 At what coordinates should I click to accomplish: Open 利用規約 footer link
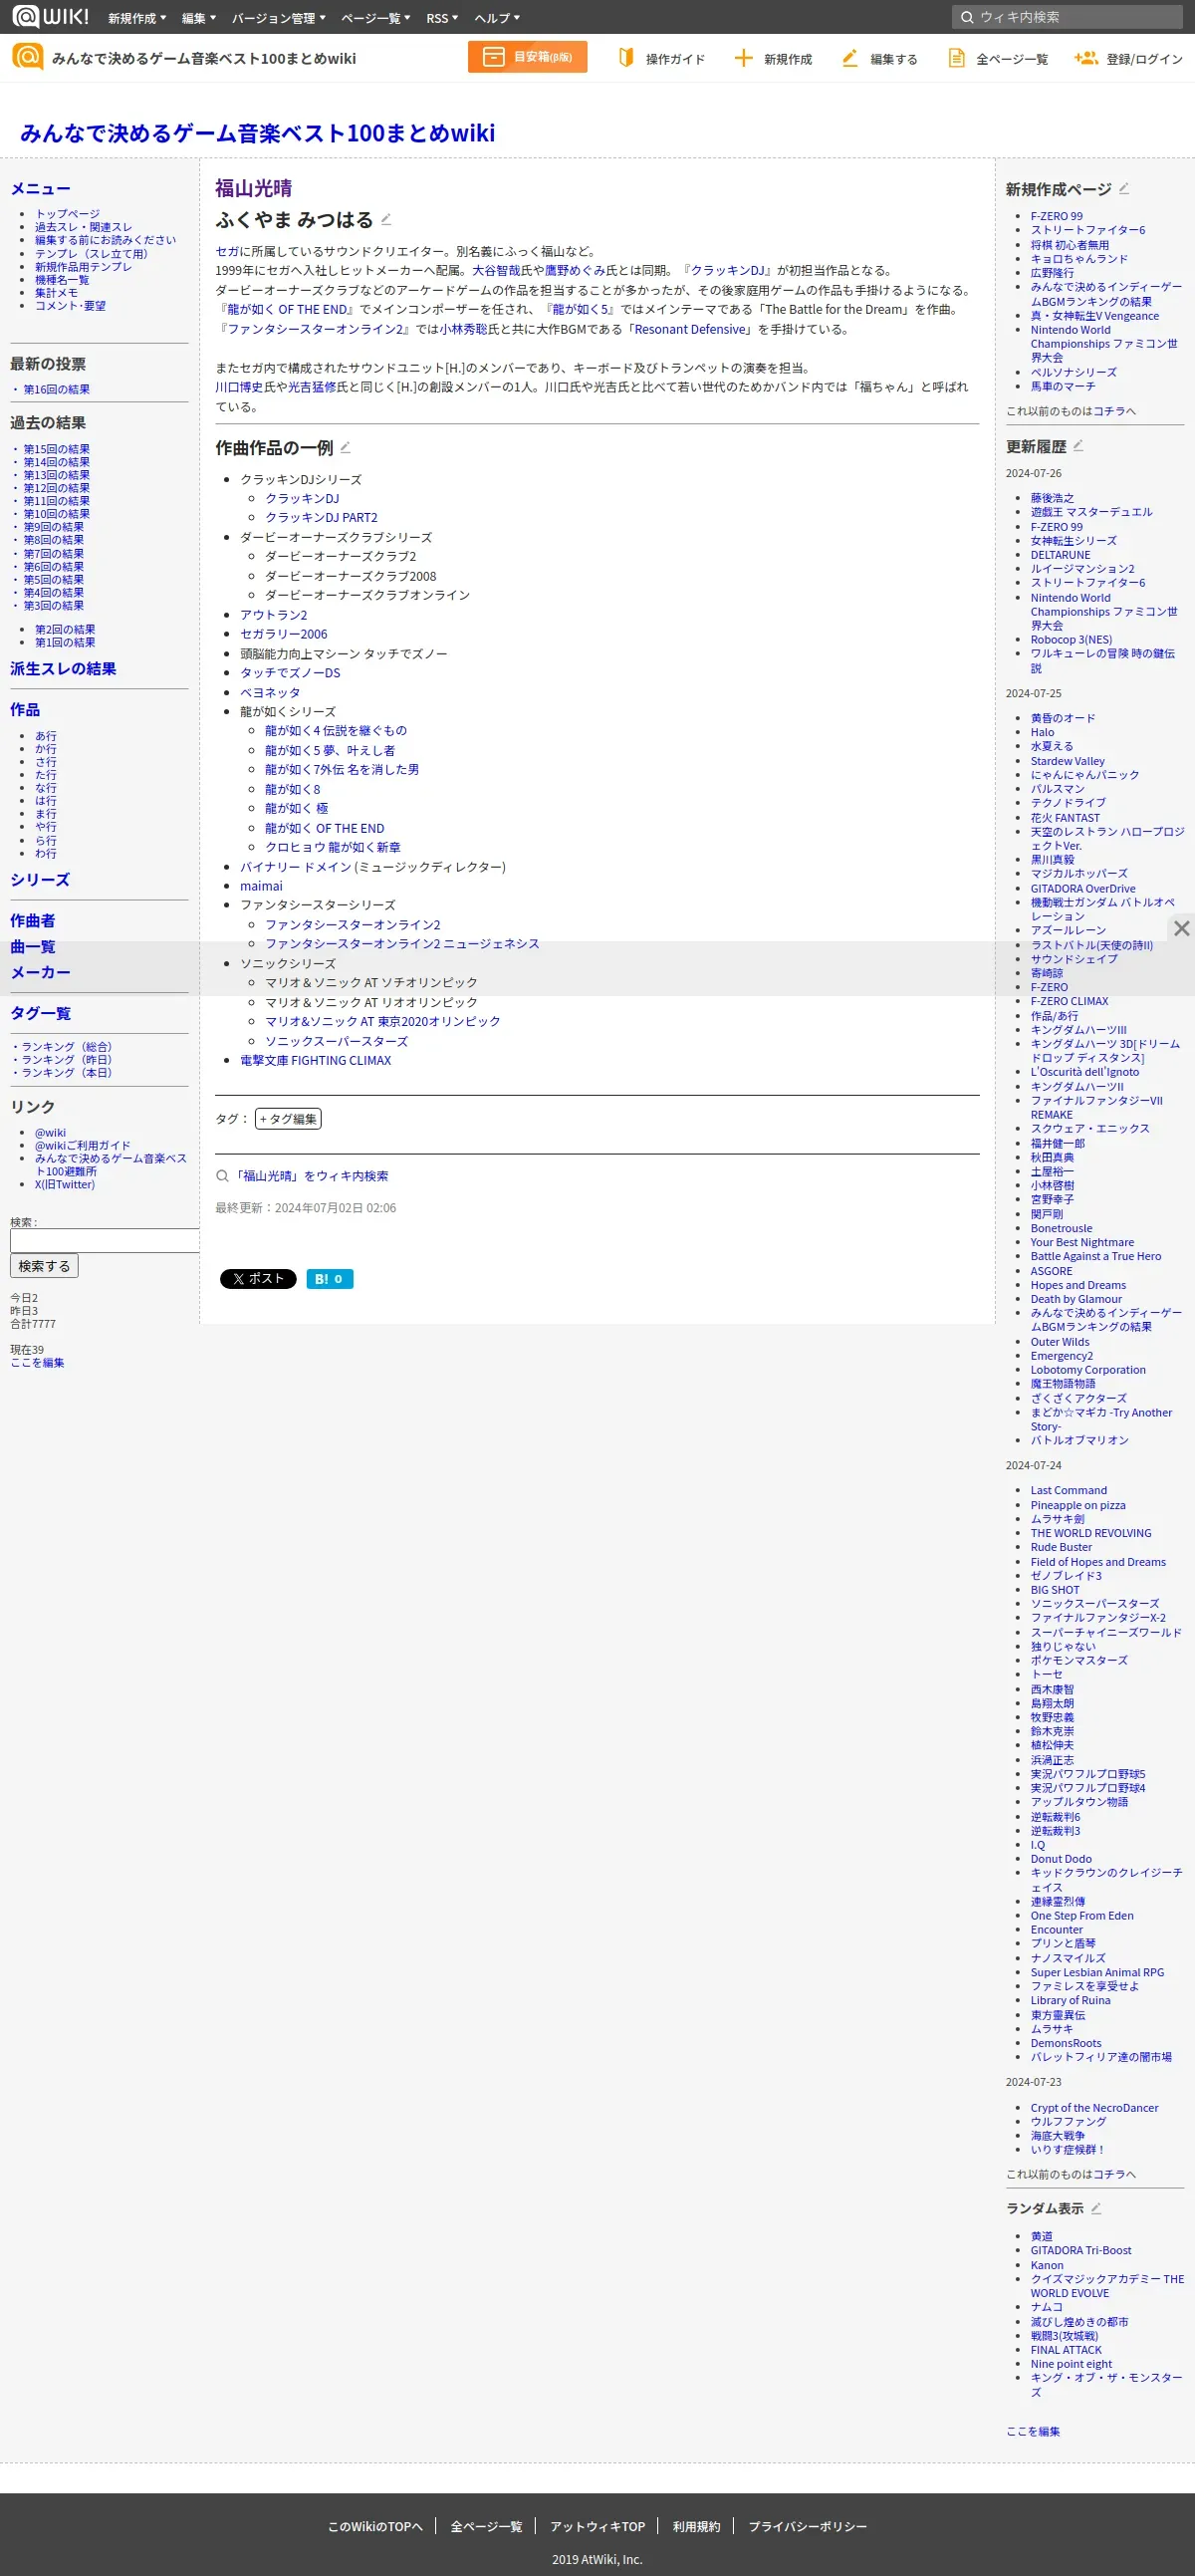(x=696, y=2526)
